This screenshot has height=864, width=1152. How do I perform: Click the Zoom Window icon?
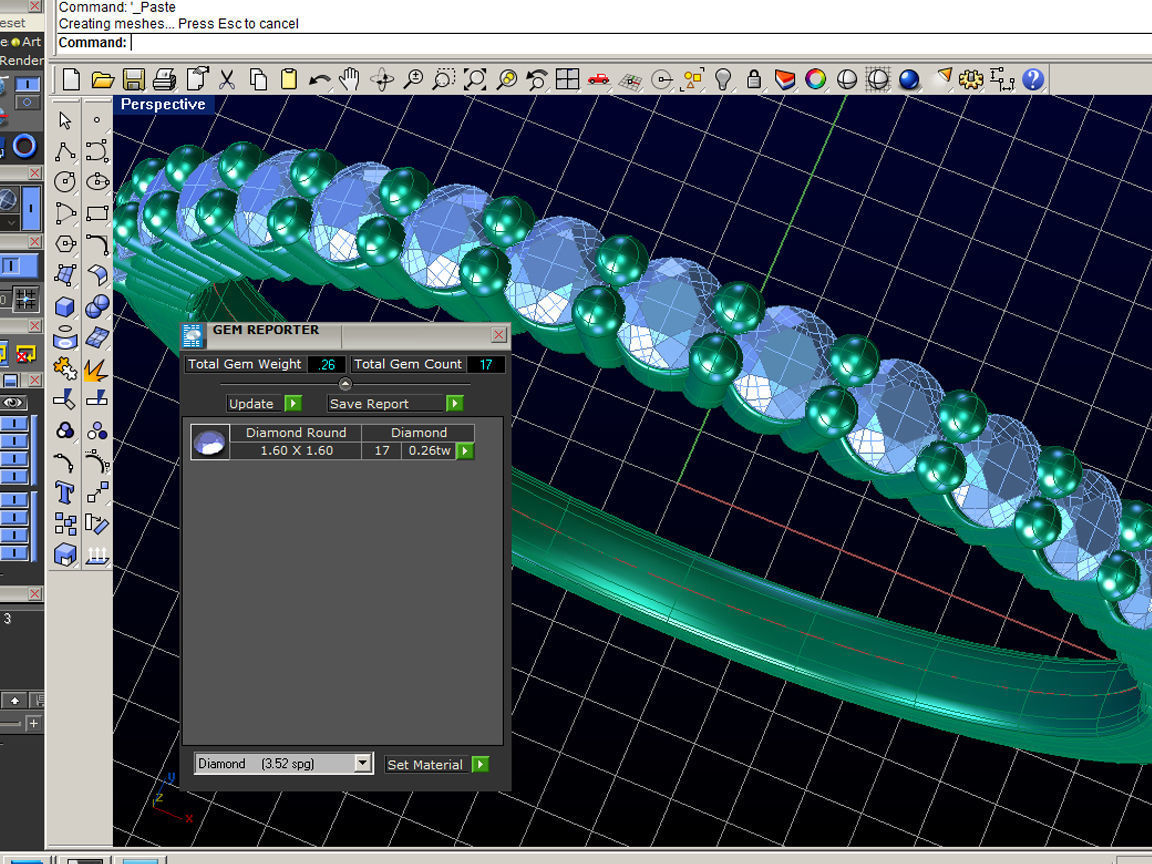[x=444, y=79]
